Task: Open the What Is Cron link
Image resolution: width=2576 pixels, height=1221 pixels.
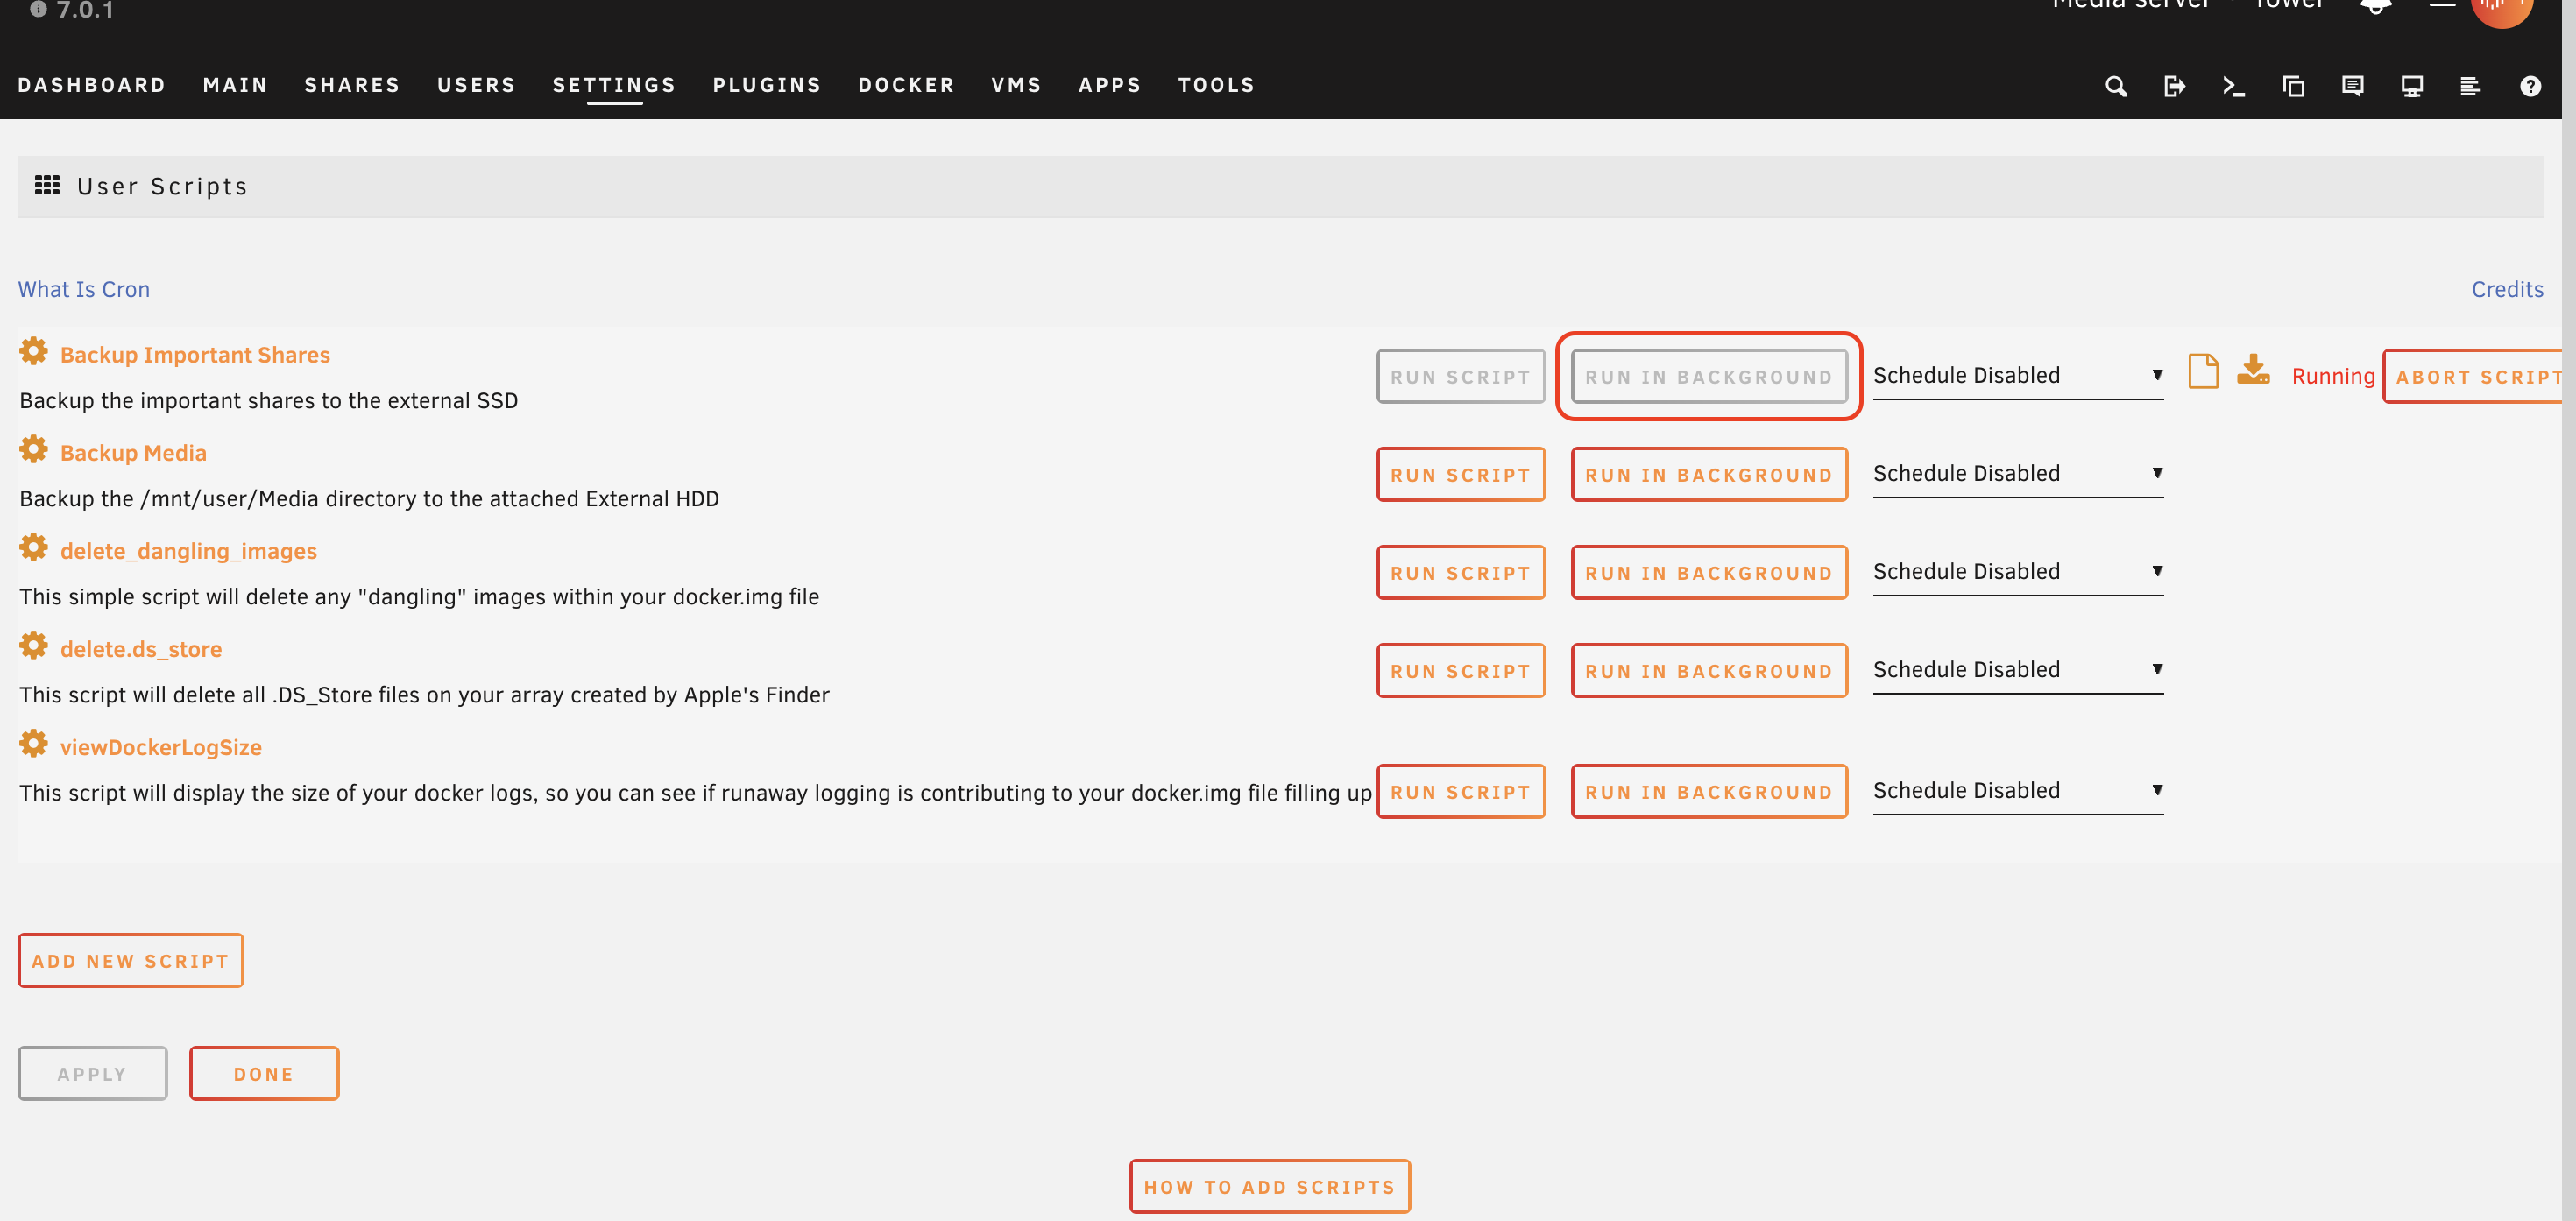Action: (x=84, y=289)
